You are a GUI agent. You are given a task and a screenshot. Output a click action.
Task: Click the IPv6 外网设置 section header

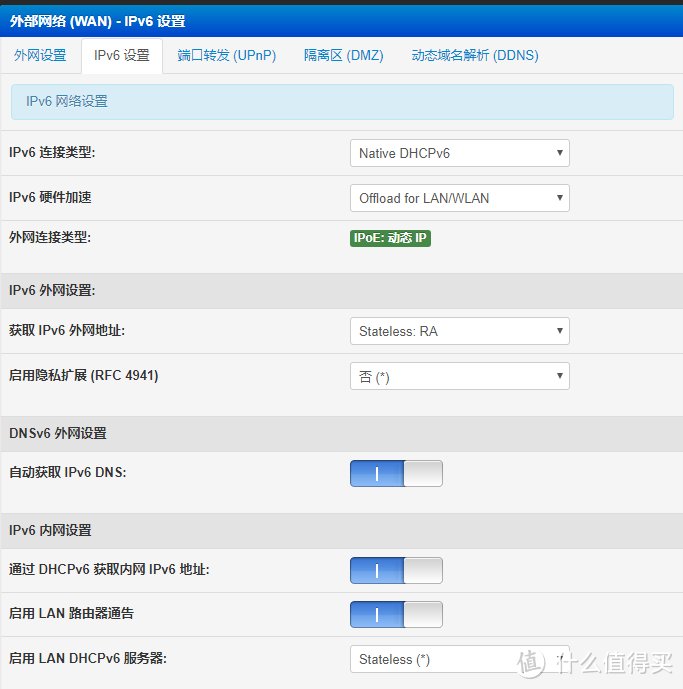(x=342, y=290)
